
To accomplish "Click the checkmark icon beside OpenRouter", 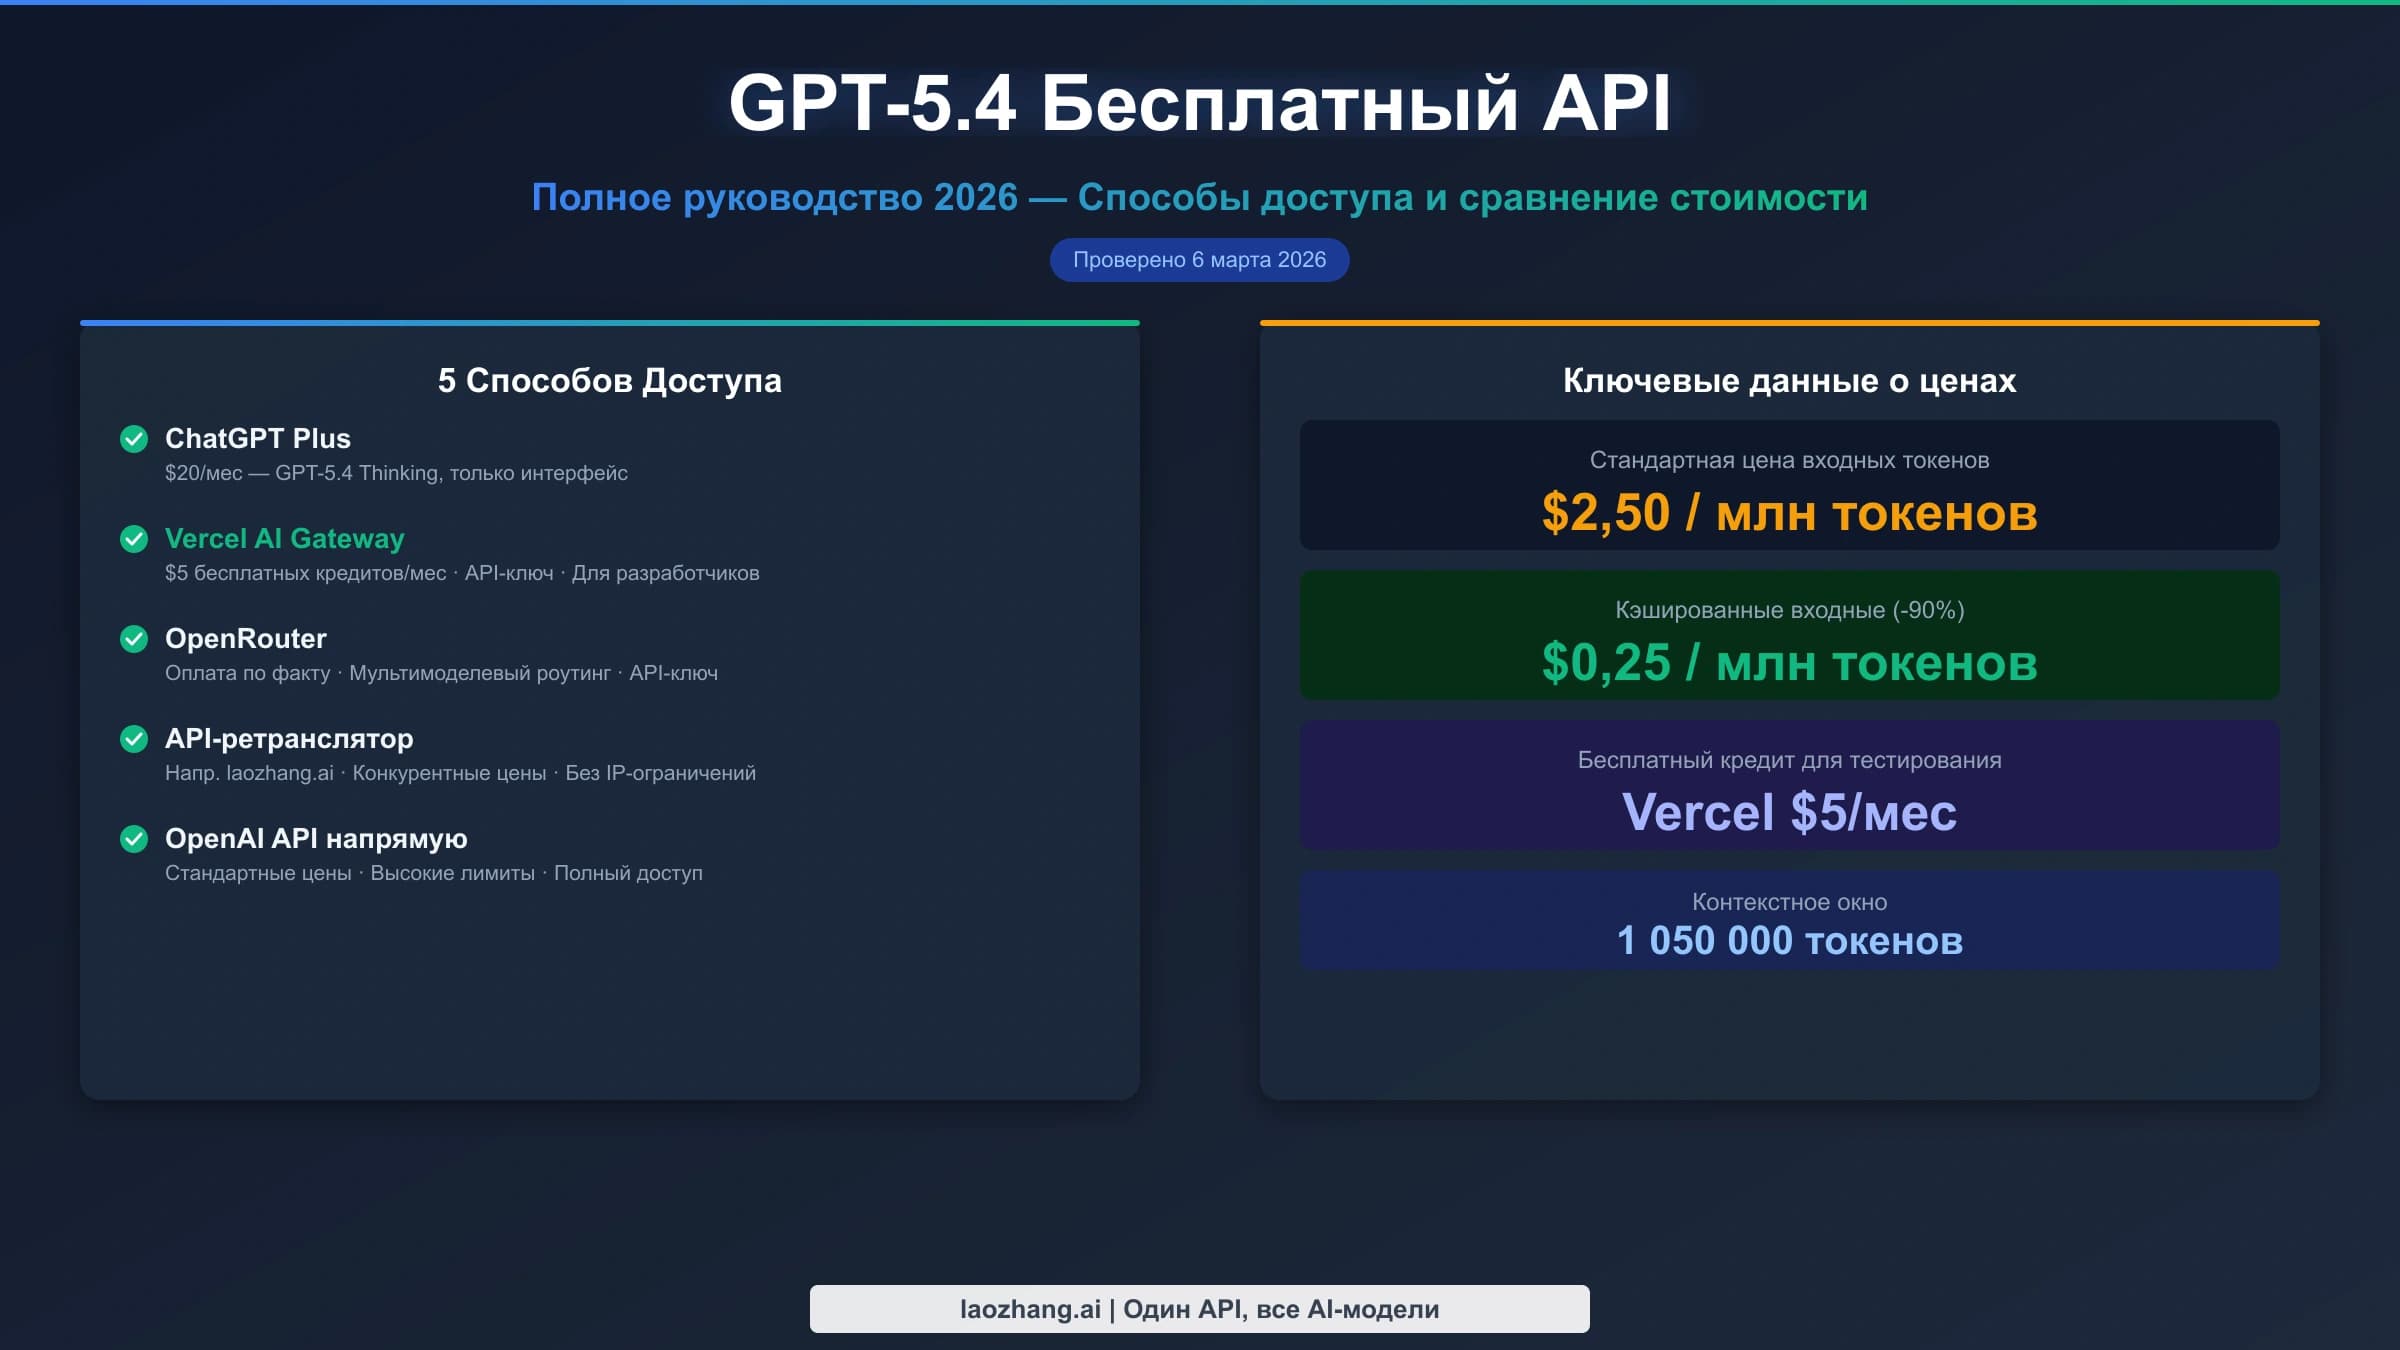I will [x=134, y=639].
